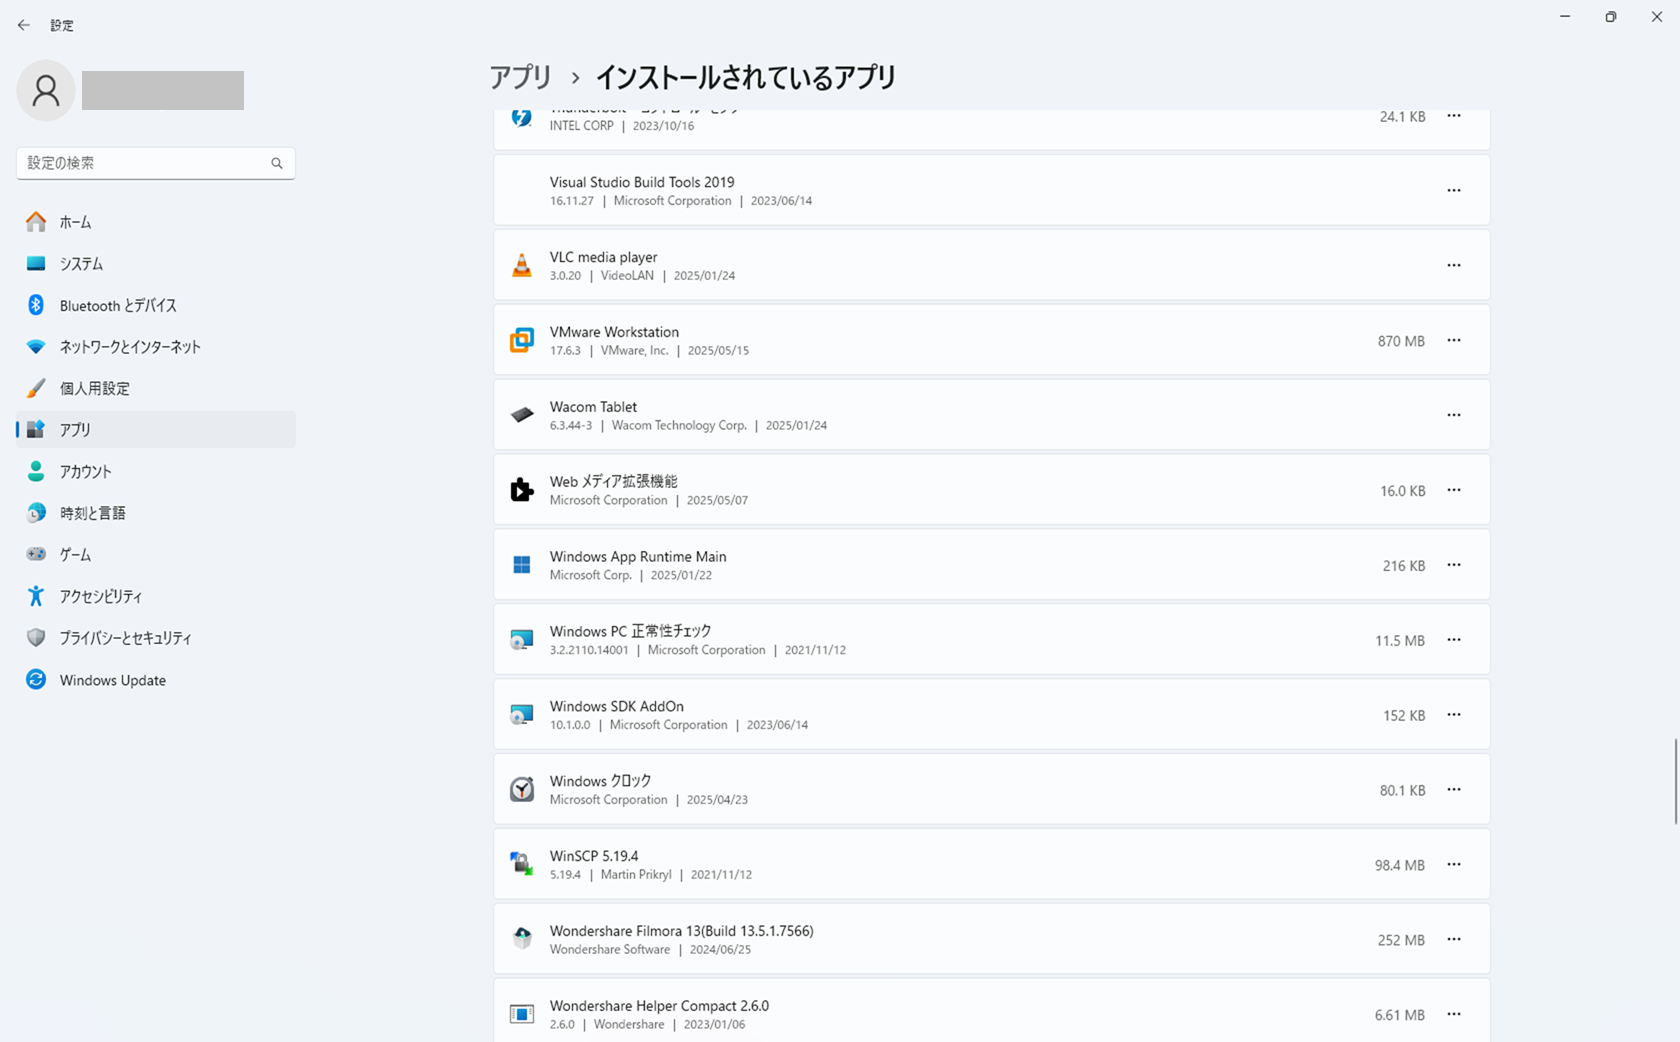Open more options for Windows PC 正常性チェック

pos(1454,640)
